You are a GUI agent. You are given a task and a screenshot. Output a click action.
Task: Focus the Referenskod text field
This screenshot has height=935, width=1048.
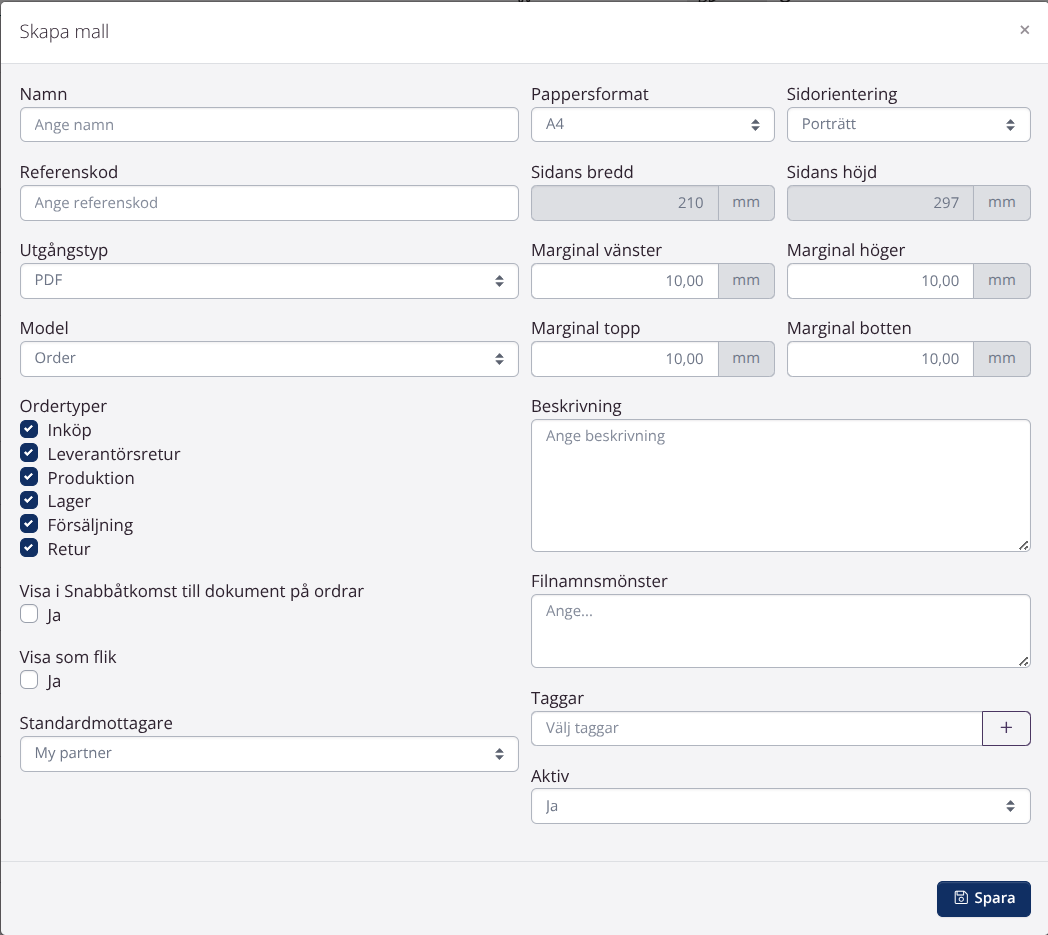point(269,203)
